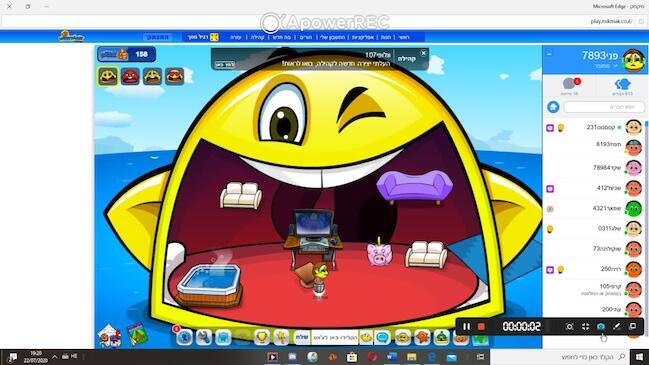Screen dimensions: 649x365
Task: Click the trophy icon in the bottom toolbar
Action: point(262,338)
